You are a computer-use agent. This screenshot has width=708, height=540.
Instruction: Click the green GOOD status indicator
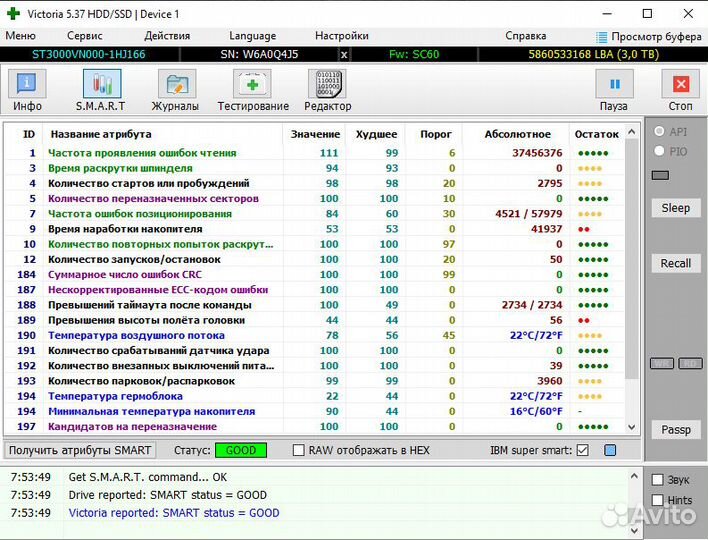(x=241, y=450)
